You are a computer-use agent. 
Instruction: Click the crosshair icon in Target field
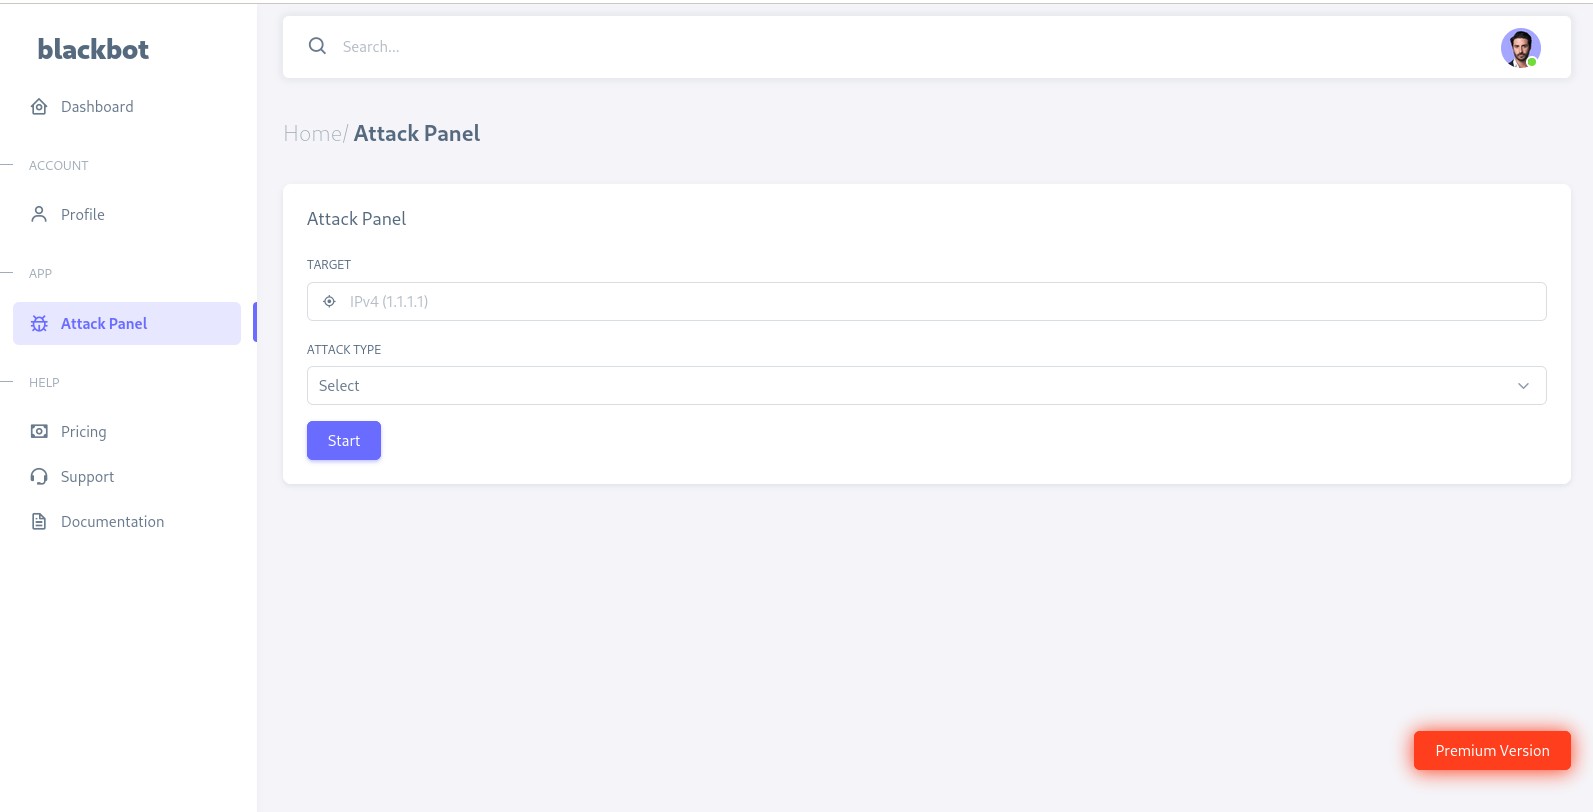point(329,301)
